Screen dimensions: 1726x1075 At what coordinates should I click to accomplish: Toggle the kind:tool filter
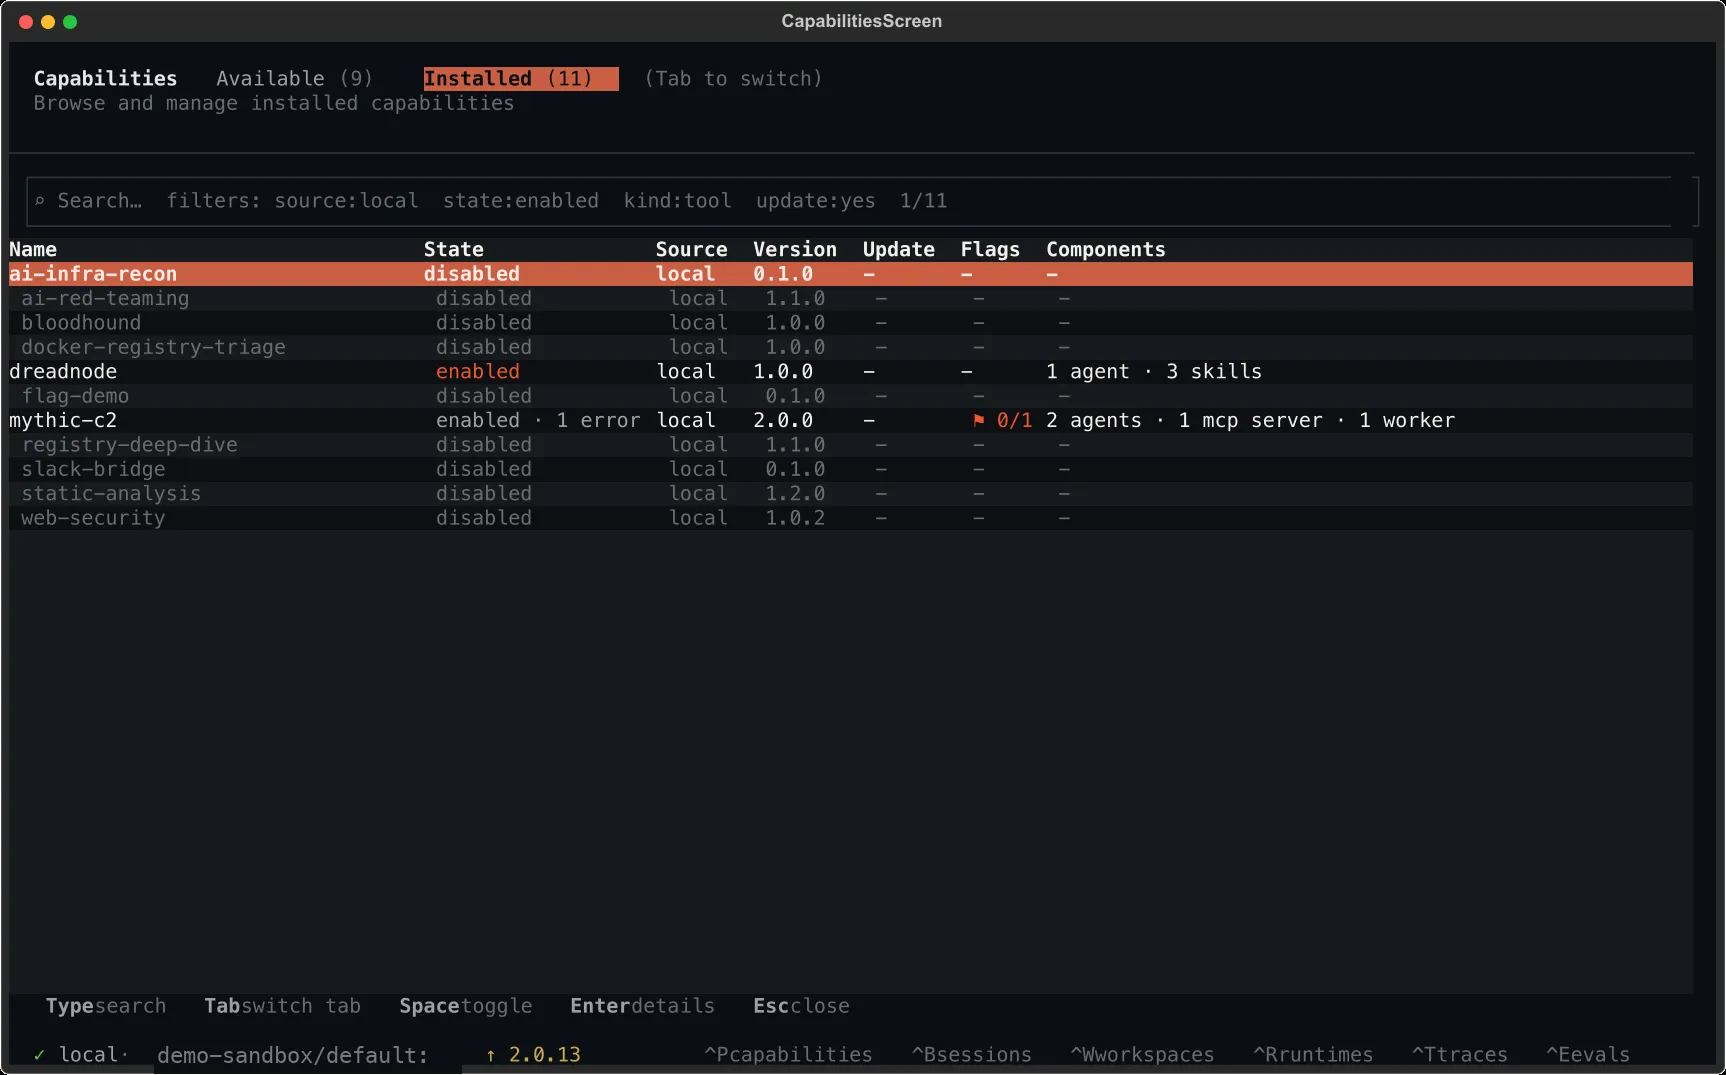coord(678,201)
